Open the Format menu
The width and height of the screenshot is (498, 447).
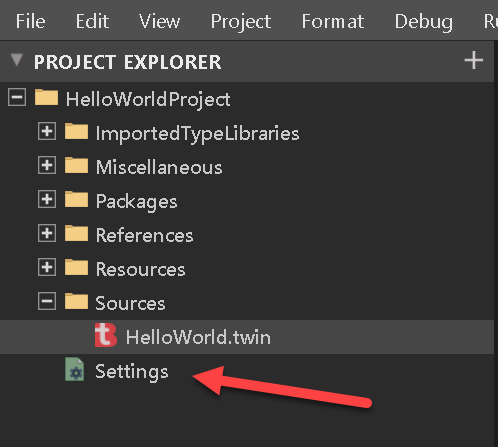(333, 22)
